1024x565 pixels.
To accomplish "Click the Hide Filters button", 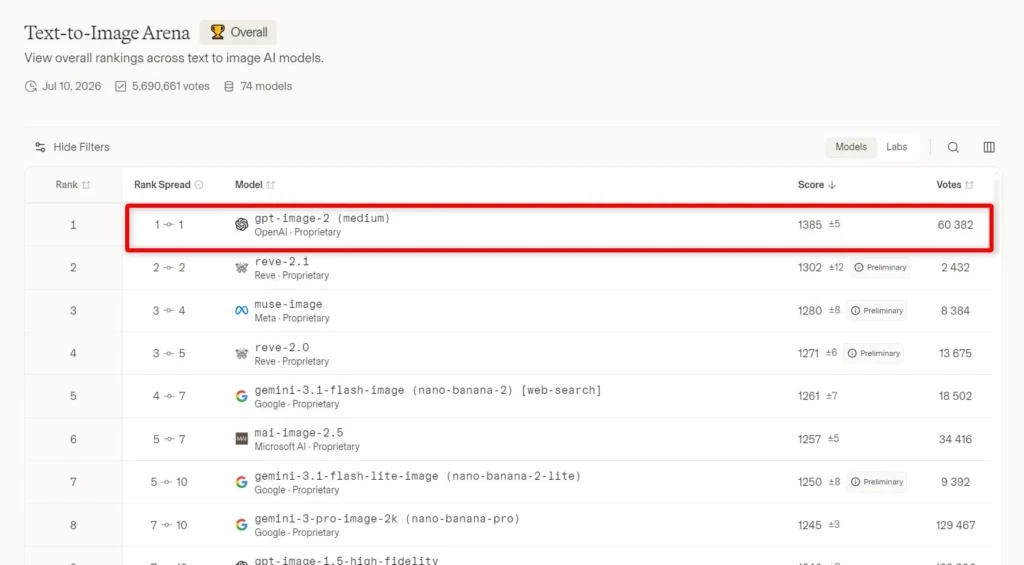I will coord(72,148).
